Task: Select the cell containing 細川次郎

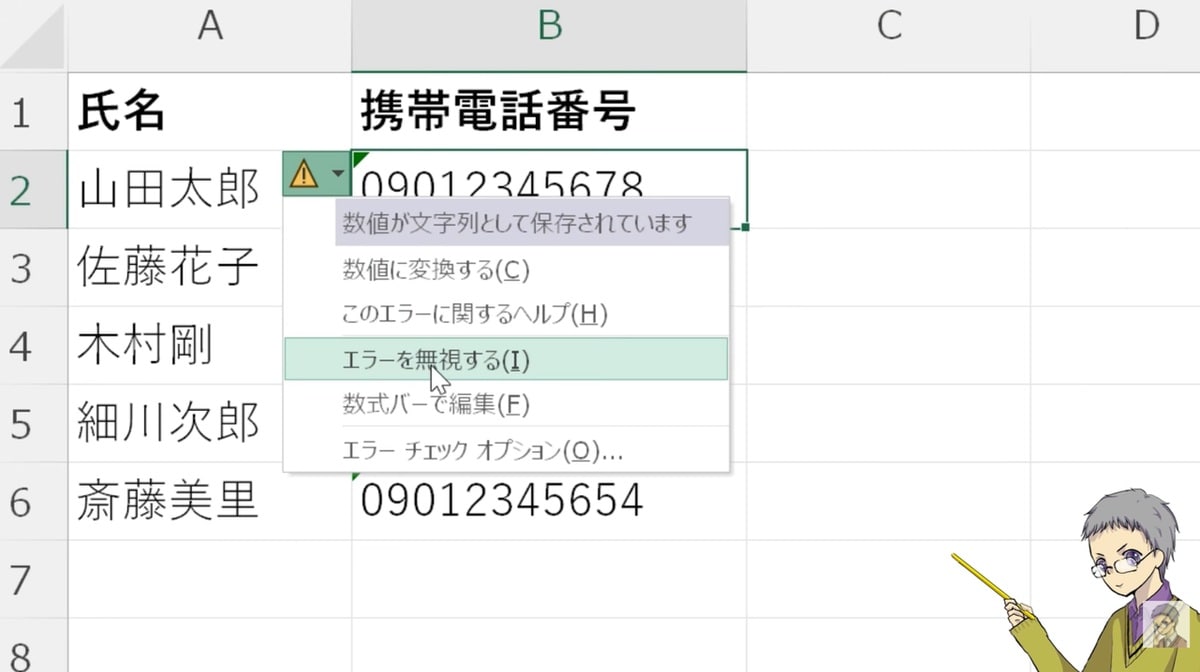Action: [x=175, y=423]
